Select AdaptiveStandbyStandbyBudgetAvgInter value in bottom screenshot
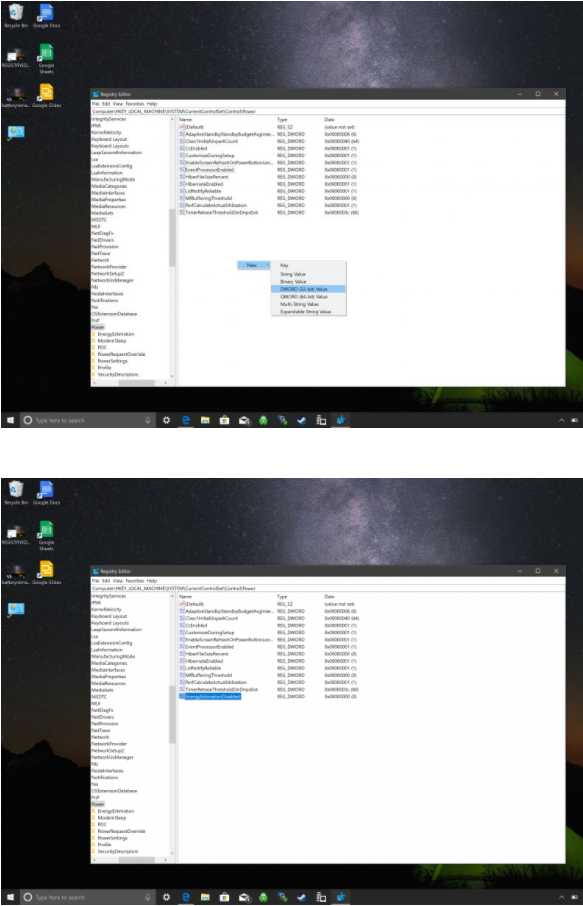This screenshot has height=906, width=583. pyautogui.click(x=229, y=611)
